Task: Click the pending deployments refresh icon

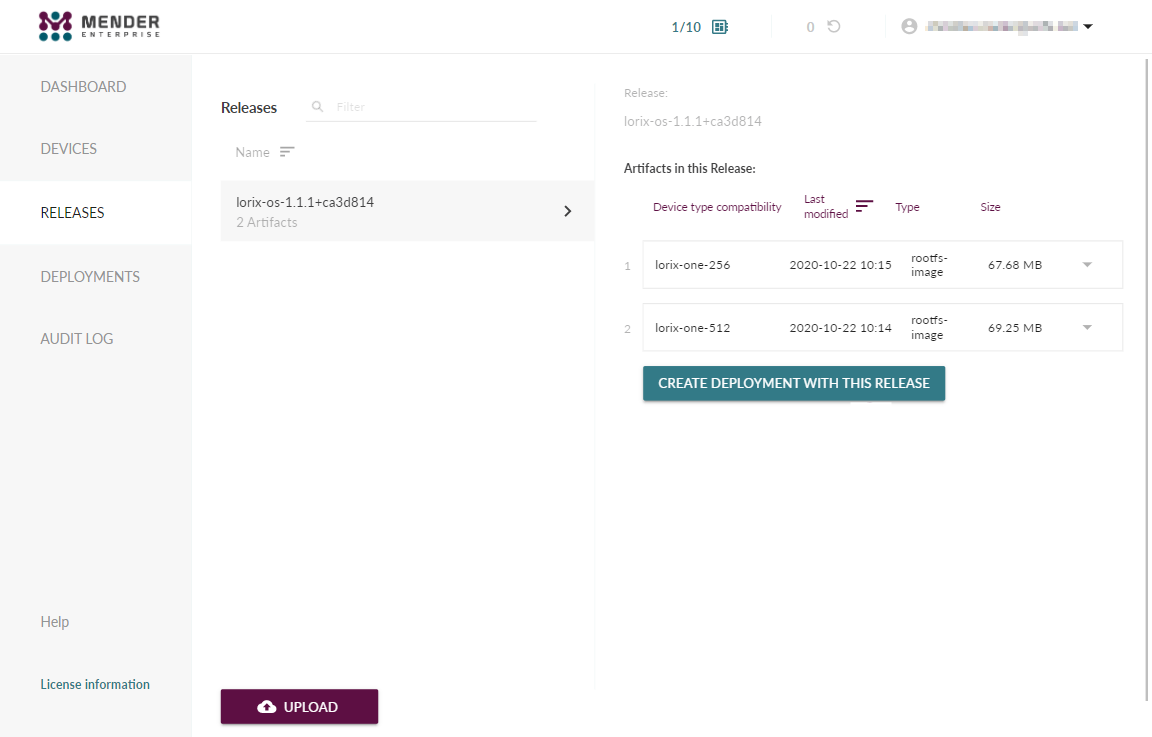Action: (833, 27)
